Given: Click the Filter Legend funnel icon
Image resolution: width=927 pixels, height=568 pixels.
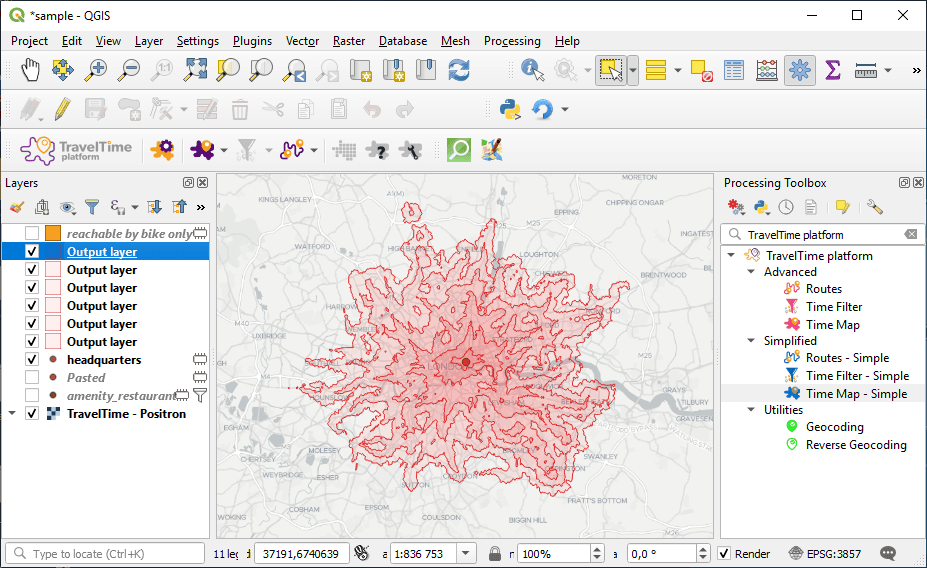Looking at the screenshot, I should pyautogui.click(x=92, y=207).
